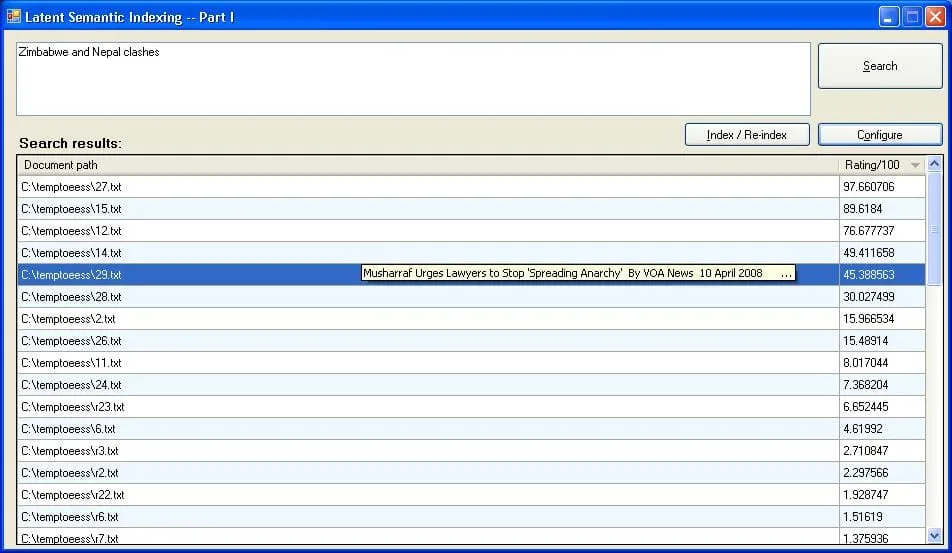Click the scrollbar down arrow

click(x=935, y=536)
